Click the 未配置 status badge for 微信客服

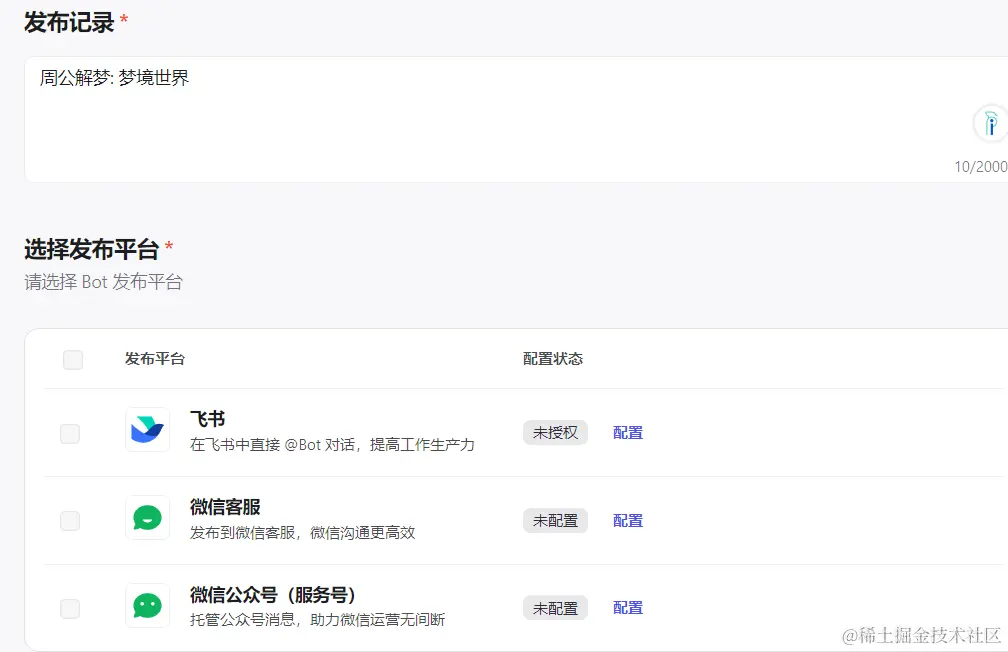point(555,521)
